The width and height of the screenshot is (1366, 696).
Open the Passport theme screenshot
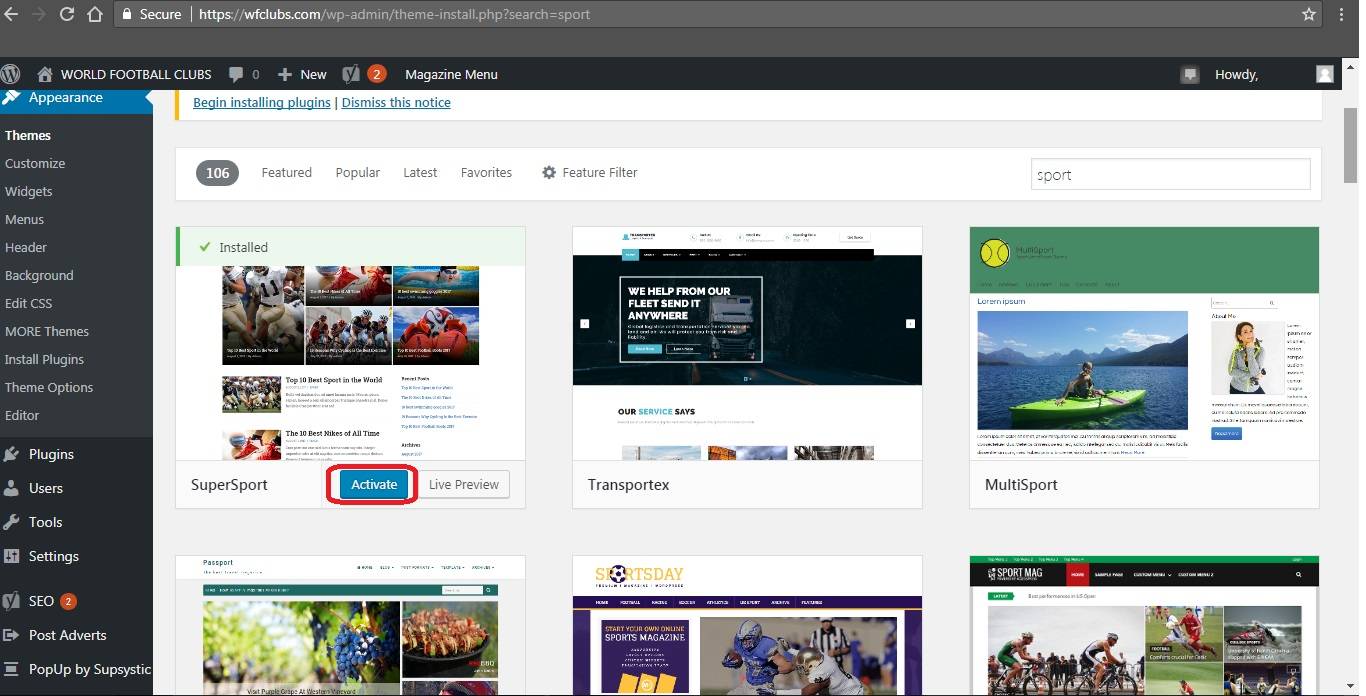coord(350,625)
